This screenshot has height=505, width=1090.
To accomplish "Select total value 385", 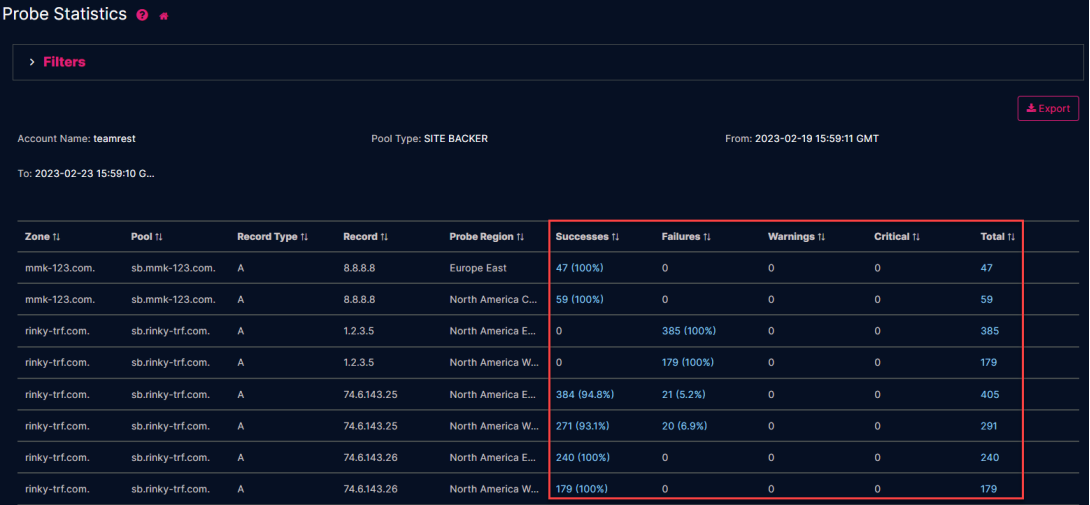I will pyautogui.click(x=989, y=331).
